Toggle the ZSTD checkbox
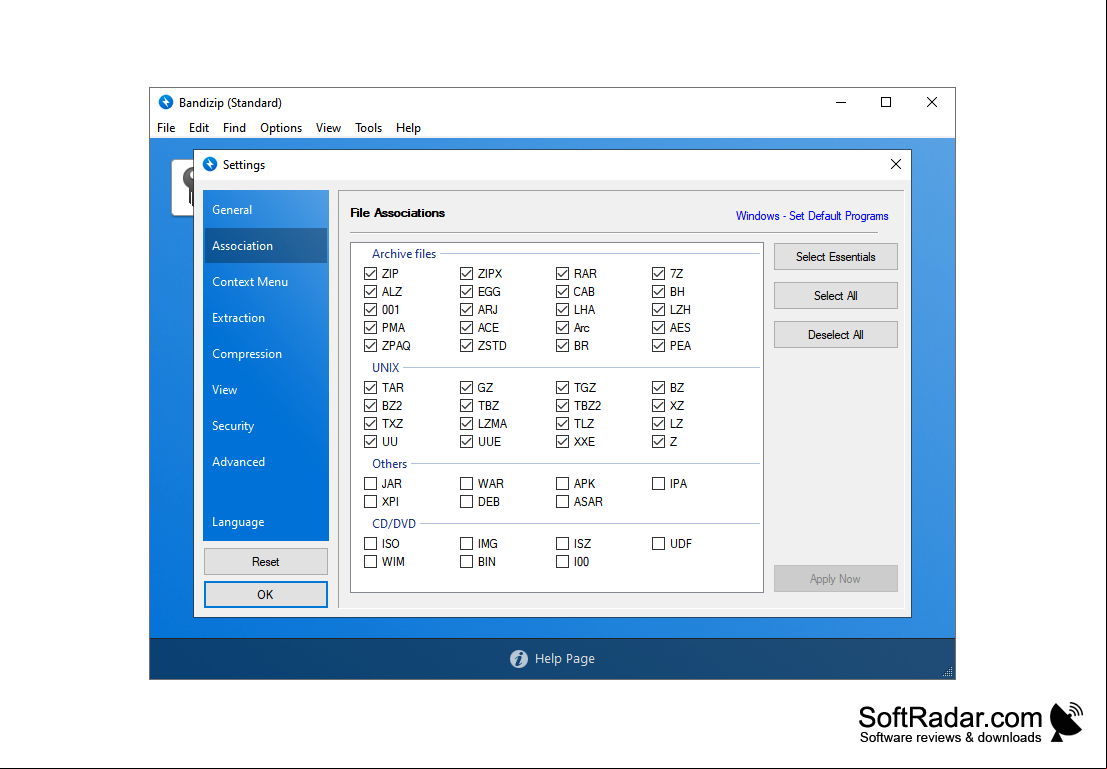The height and width of the screenshot is (769, 1107). [x=467, y=346]
